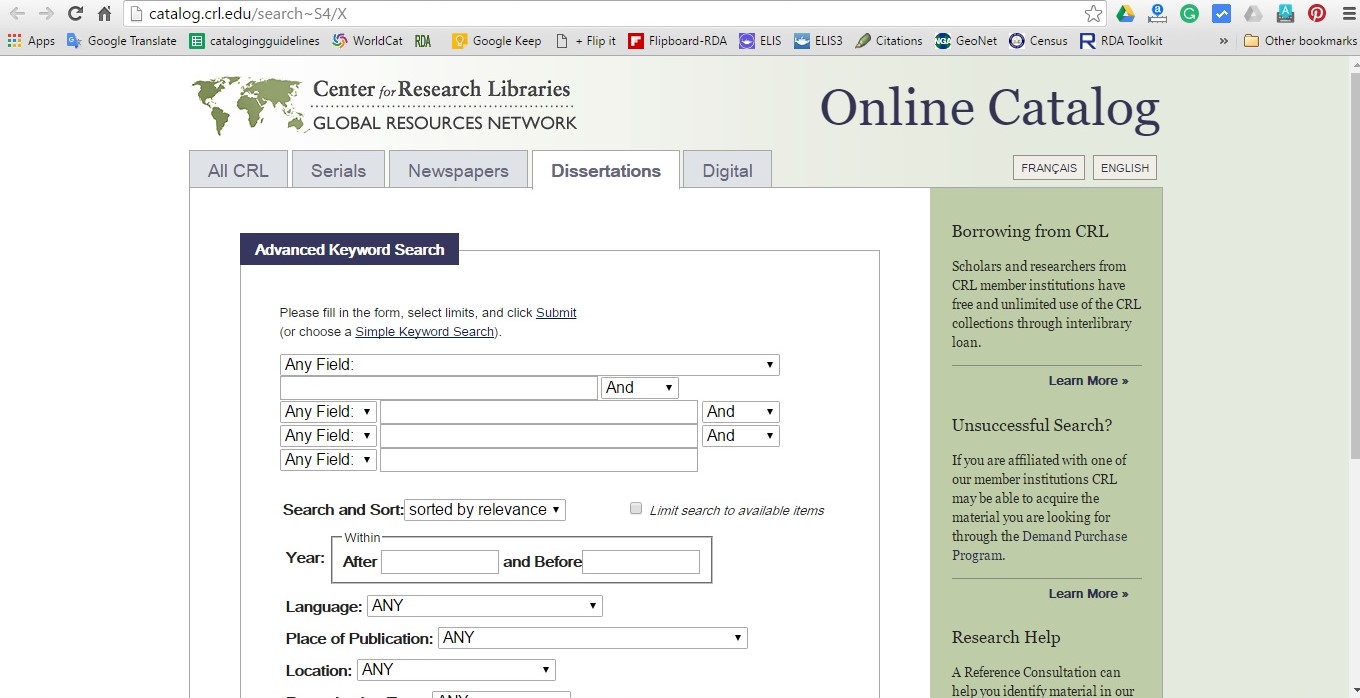This screenshot has width=1360, height=698.
Task: Open the Place of Publication dropdown
Action: point(593,638)
